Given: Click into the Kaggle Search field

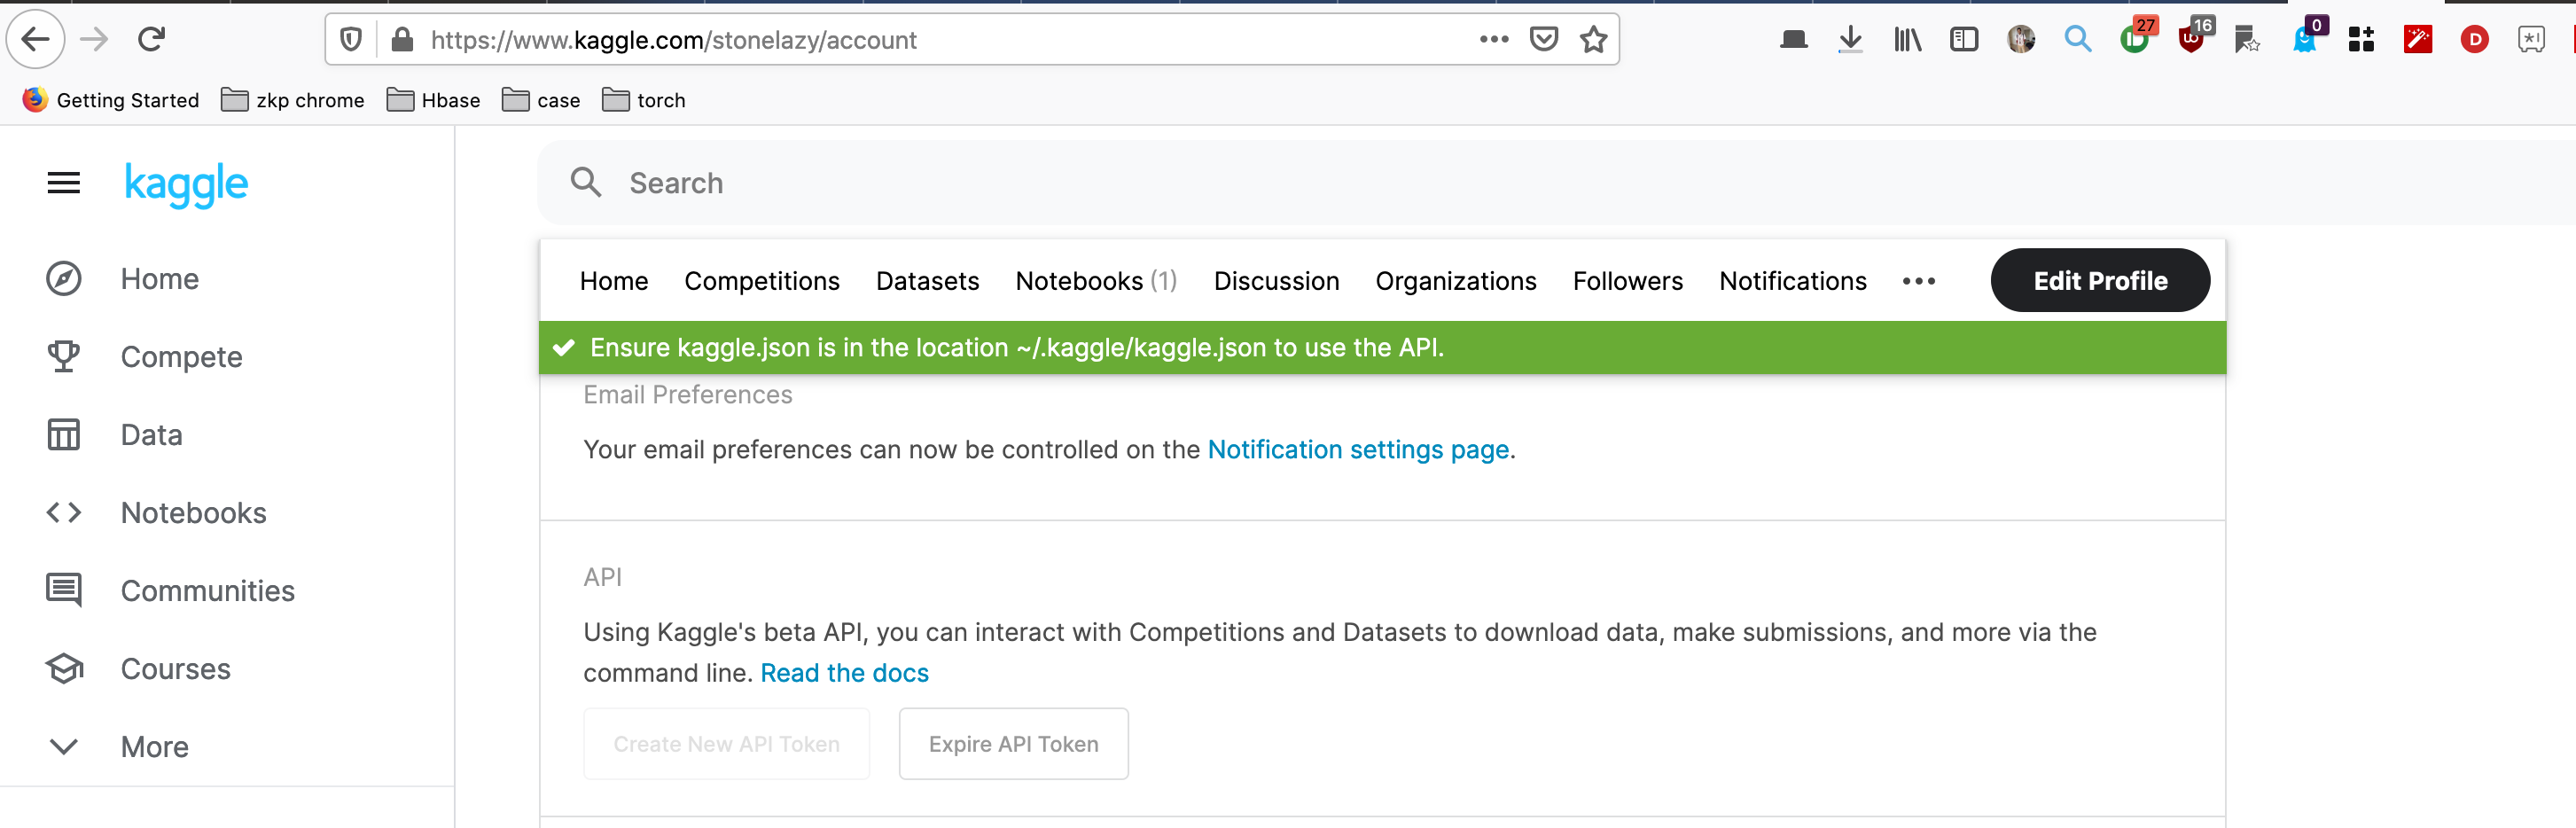Looking at the screenshot, I should pyautogui.click(x=1200, y=183).
